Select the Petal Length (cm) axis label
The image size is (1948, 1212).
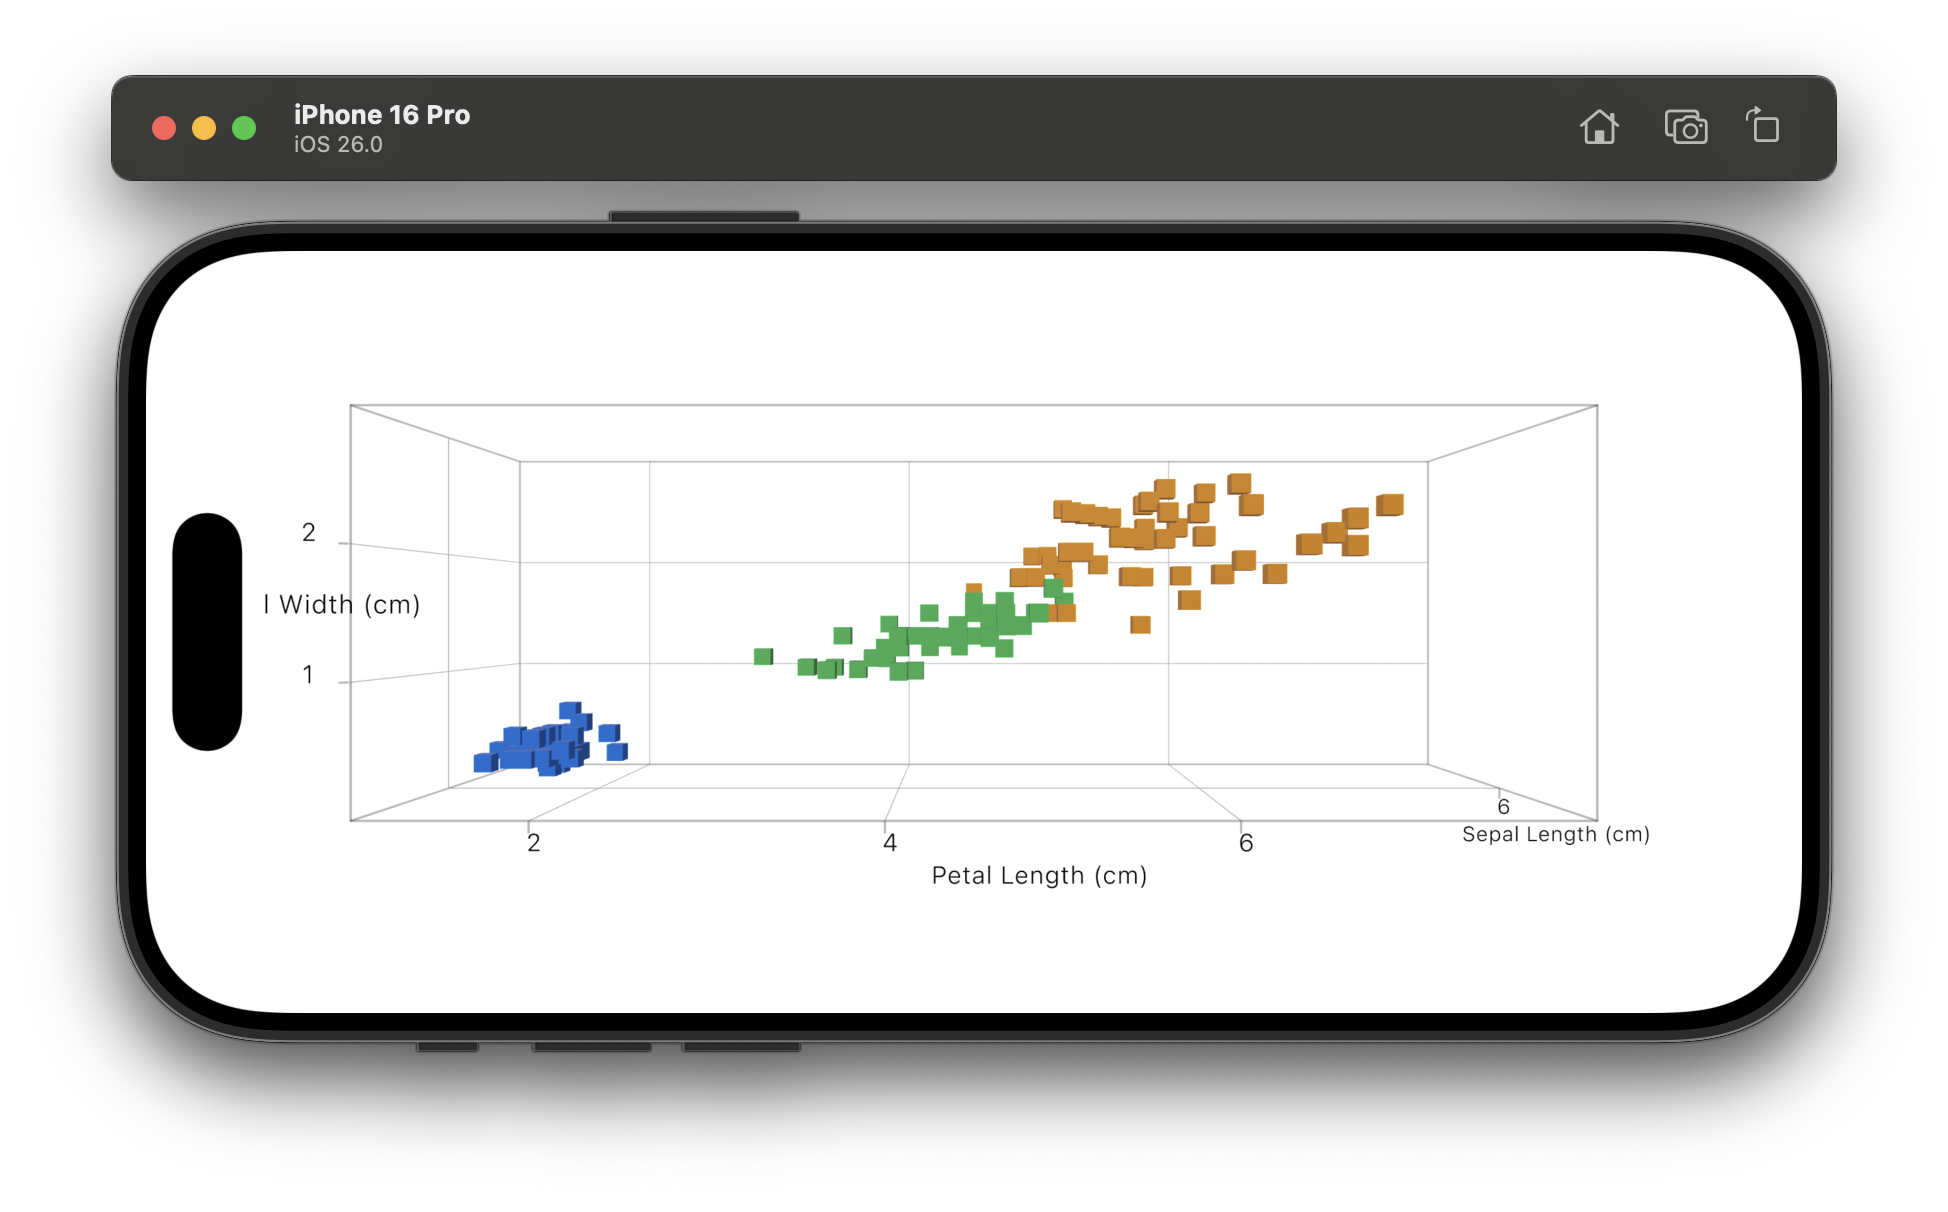point(1039,875)
